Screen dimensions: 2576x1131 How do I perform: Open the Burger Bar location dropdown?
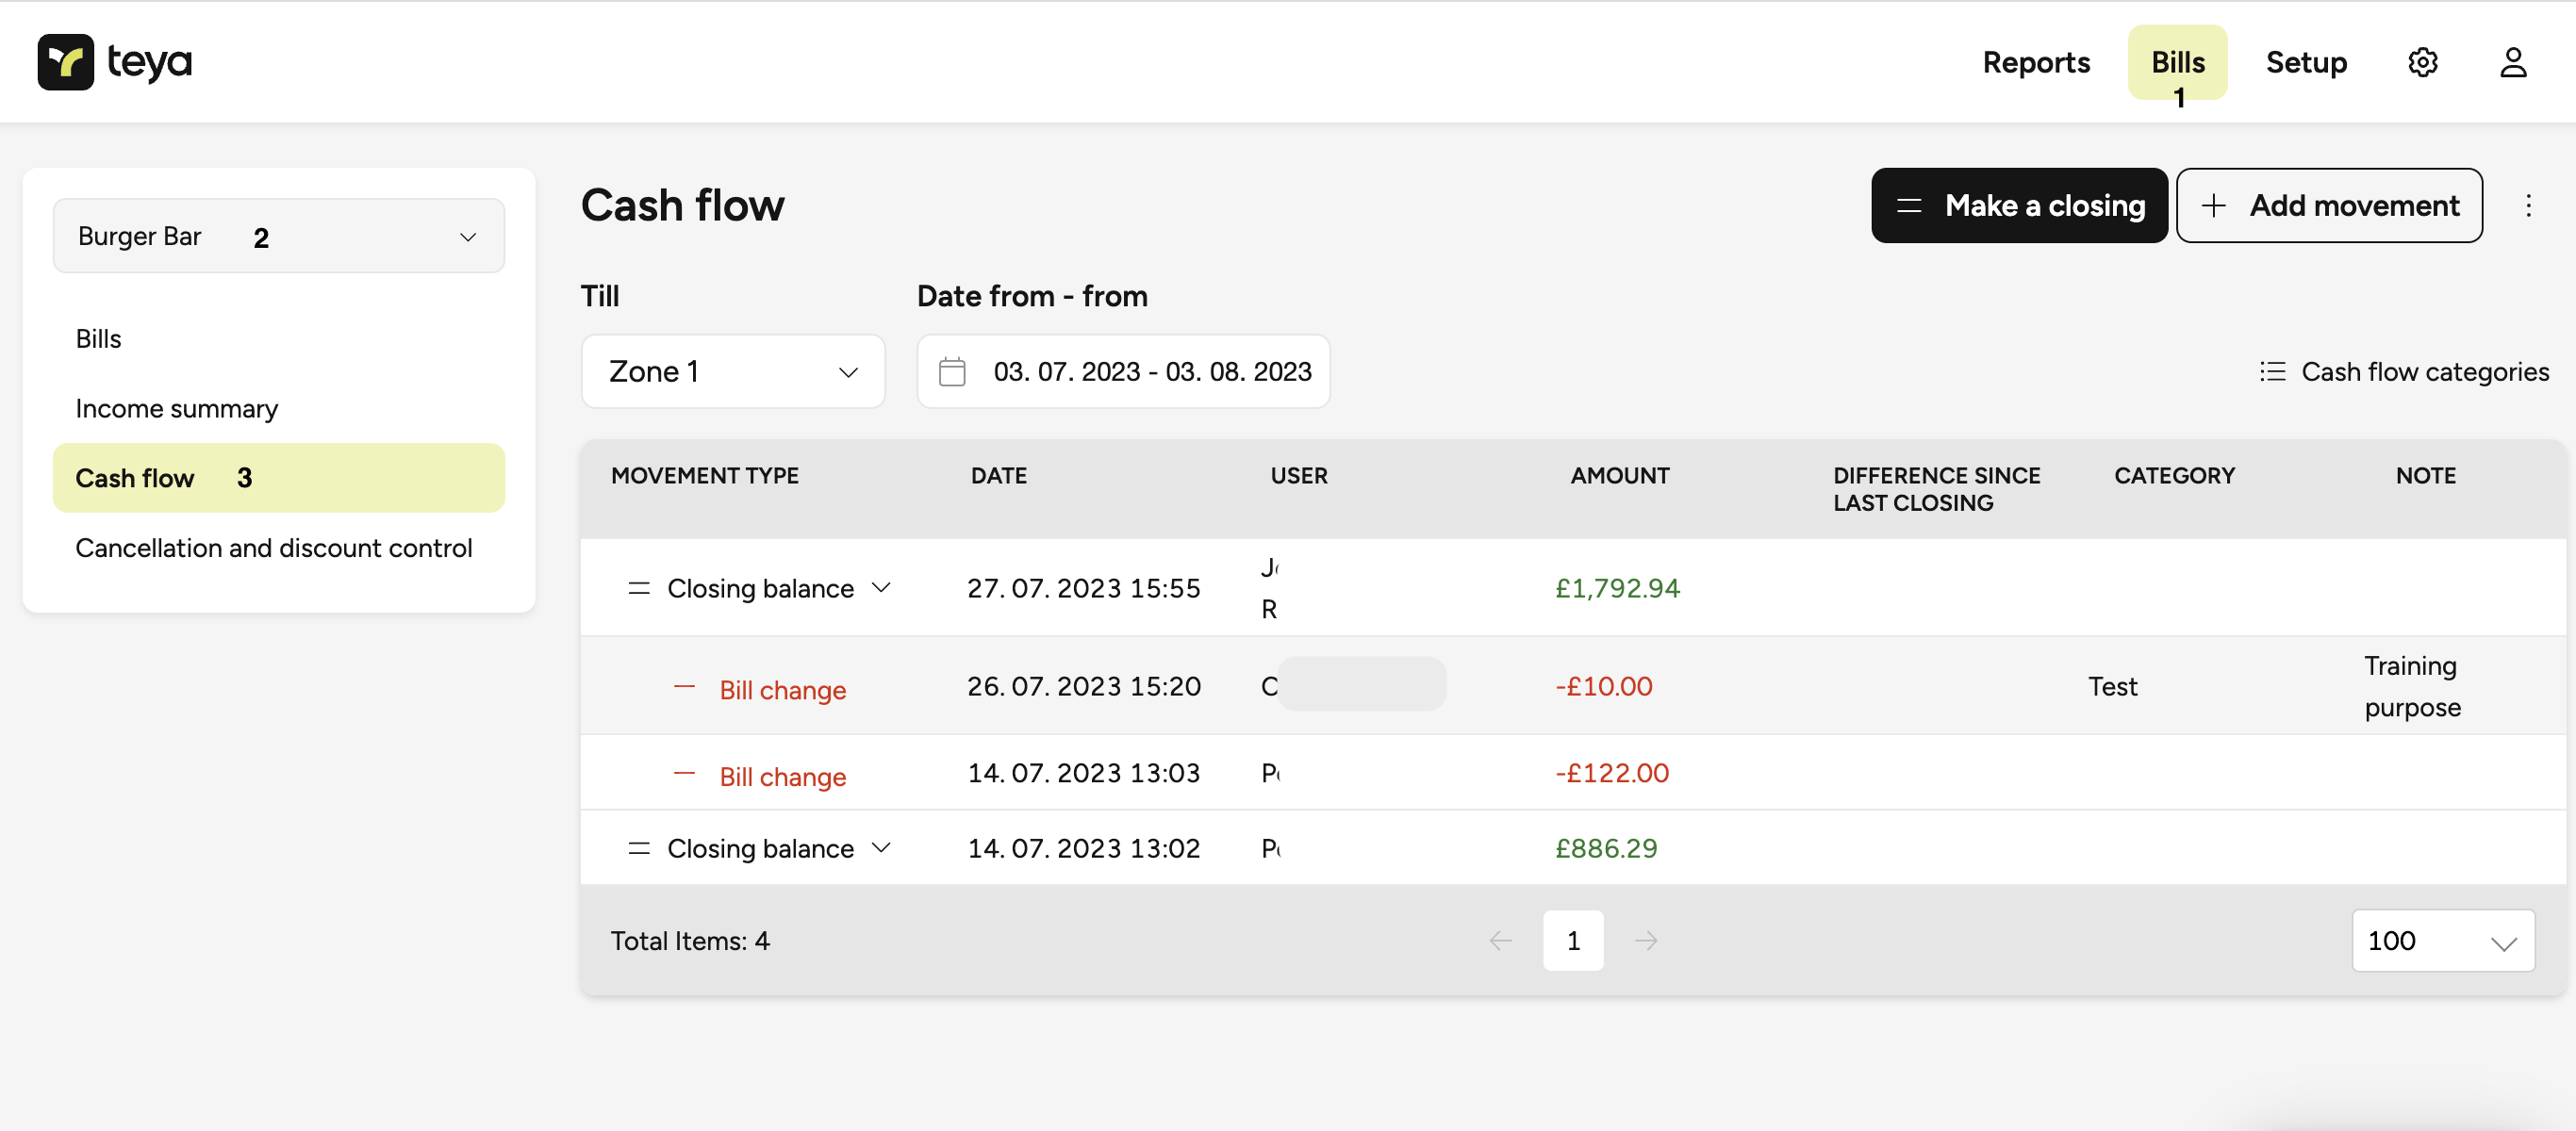pos(278,237)
